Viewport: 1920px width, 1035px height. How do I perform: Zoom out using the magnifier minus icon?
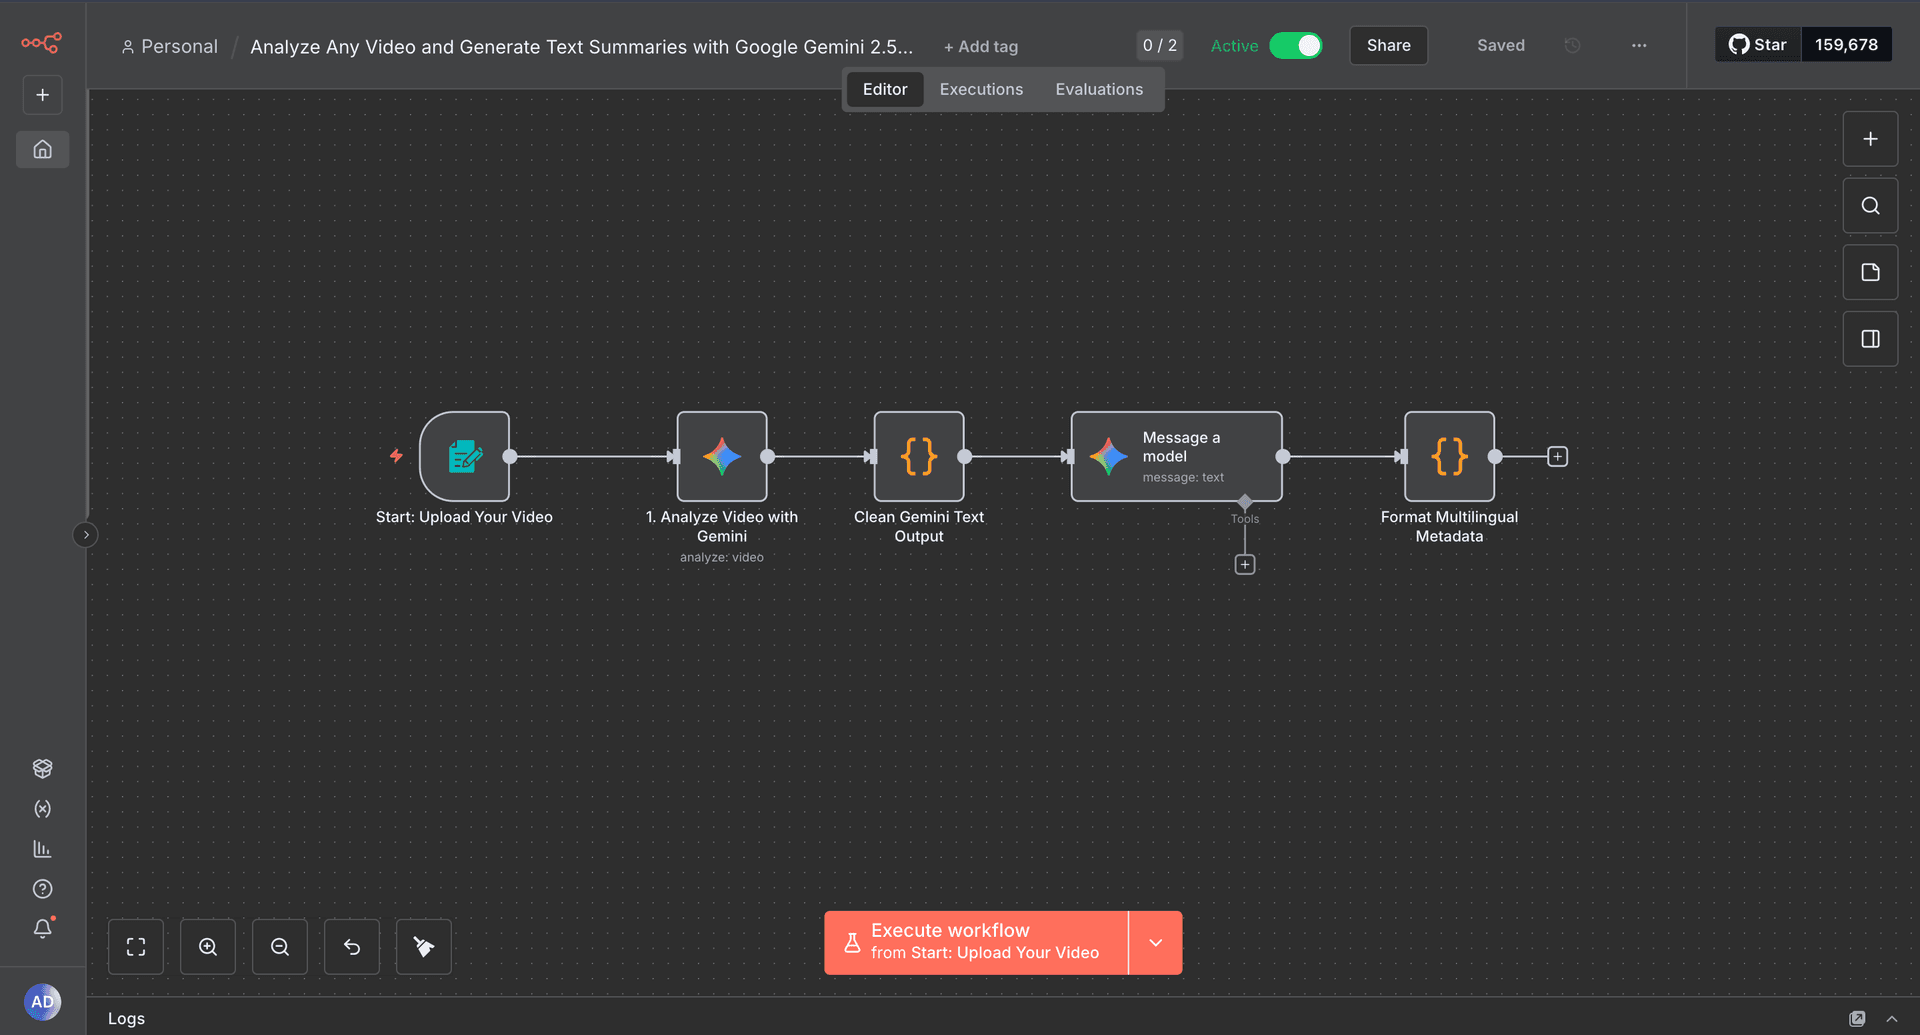point(279,946)
